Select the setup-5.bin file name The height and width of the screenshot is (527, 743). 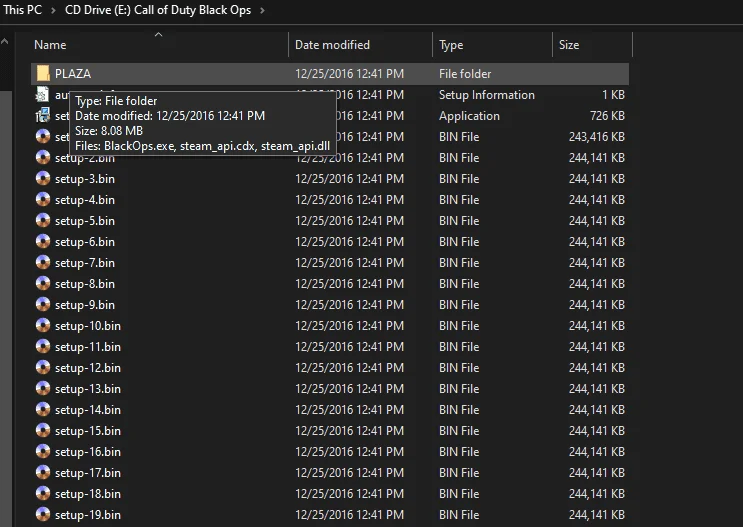85,221
